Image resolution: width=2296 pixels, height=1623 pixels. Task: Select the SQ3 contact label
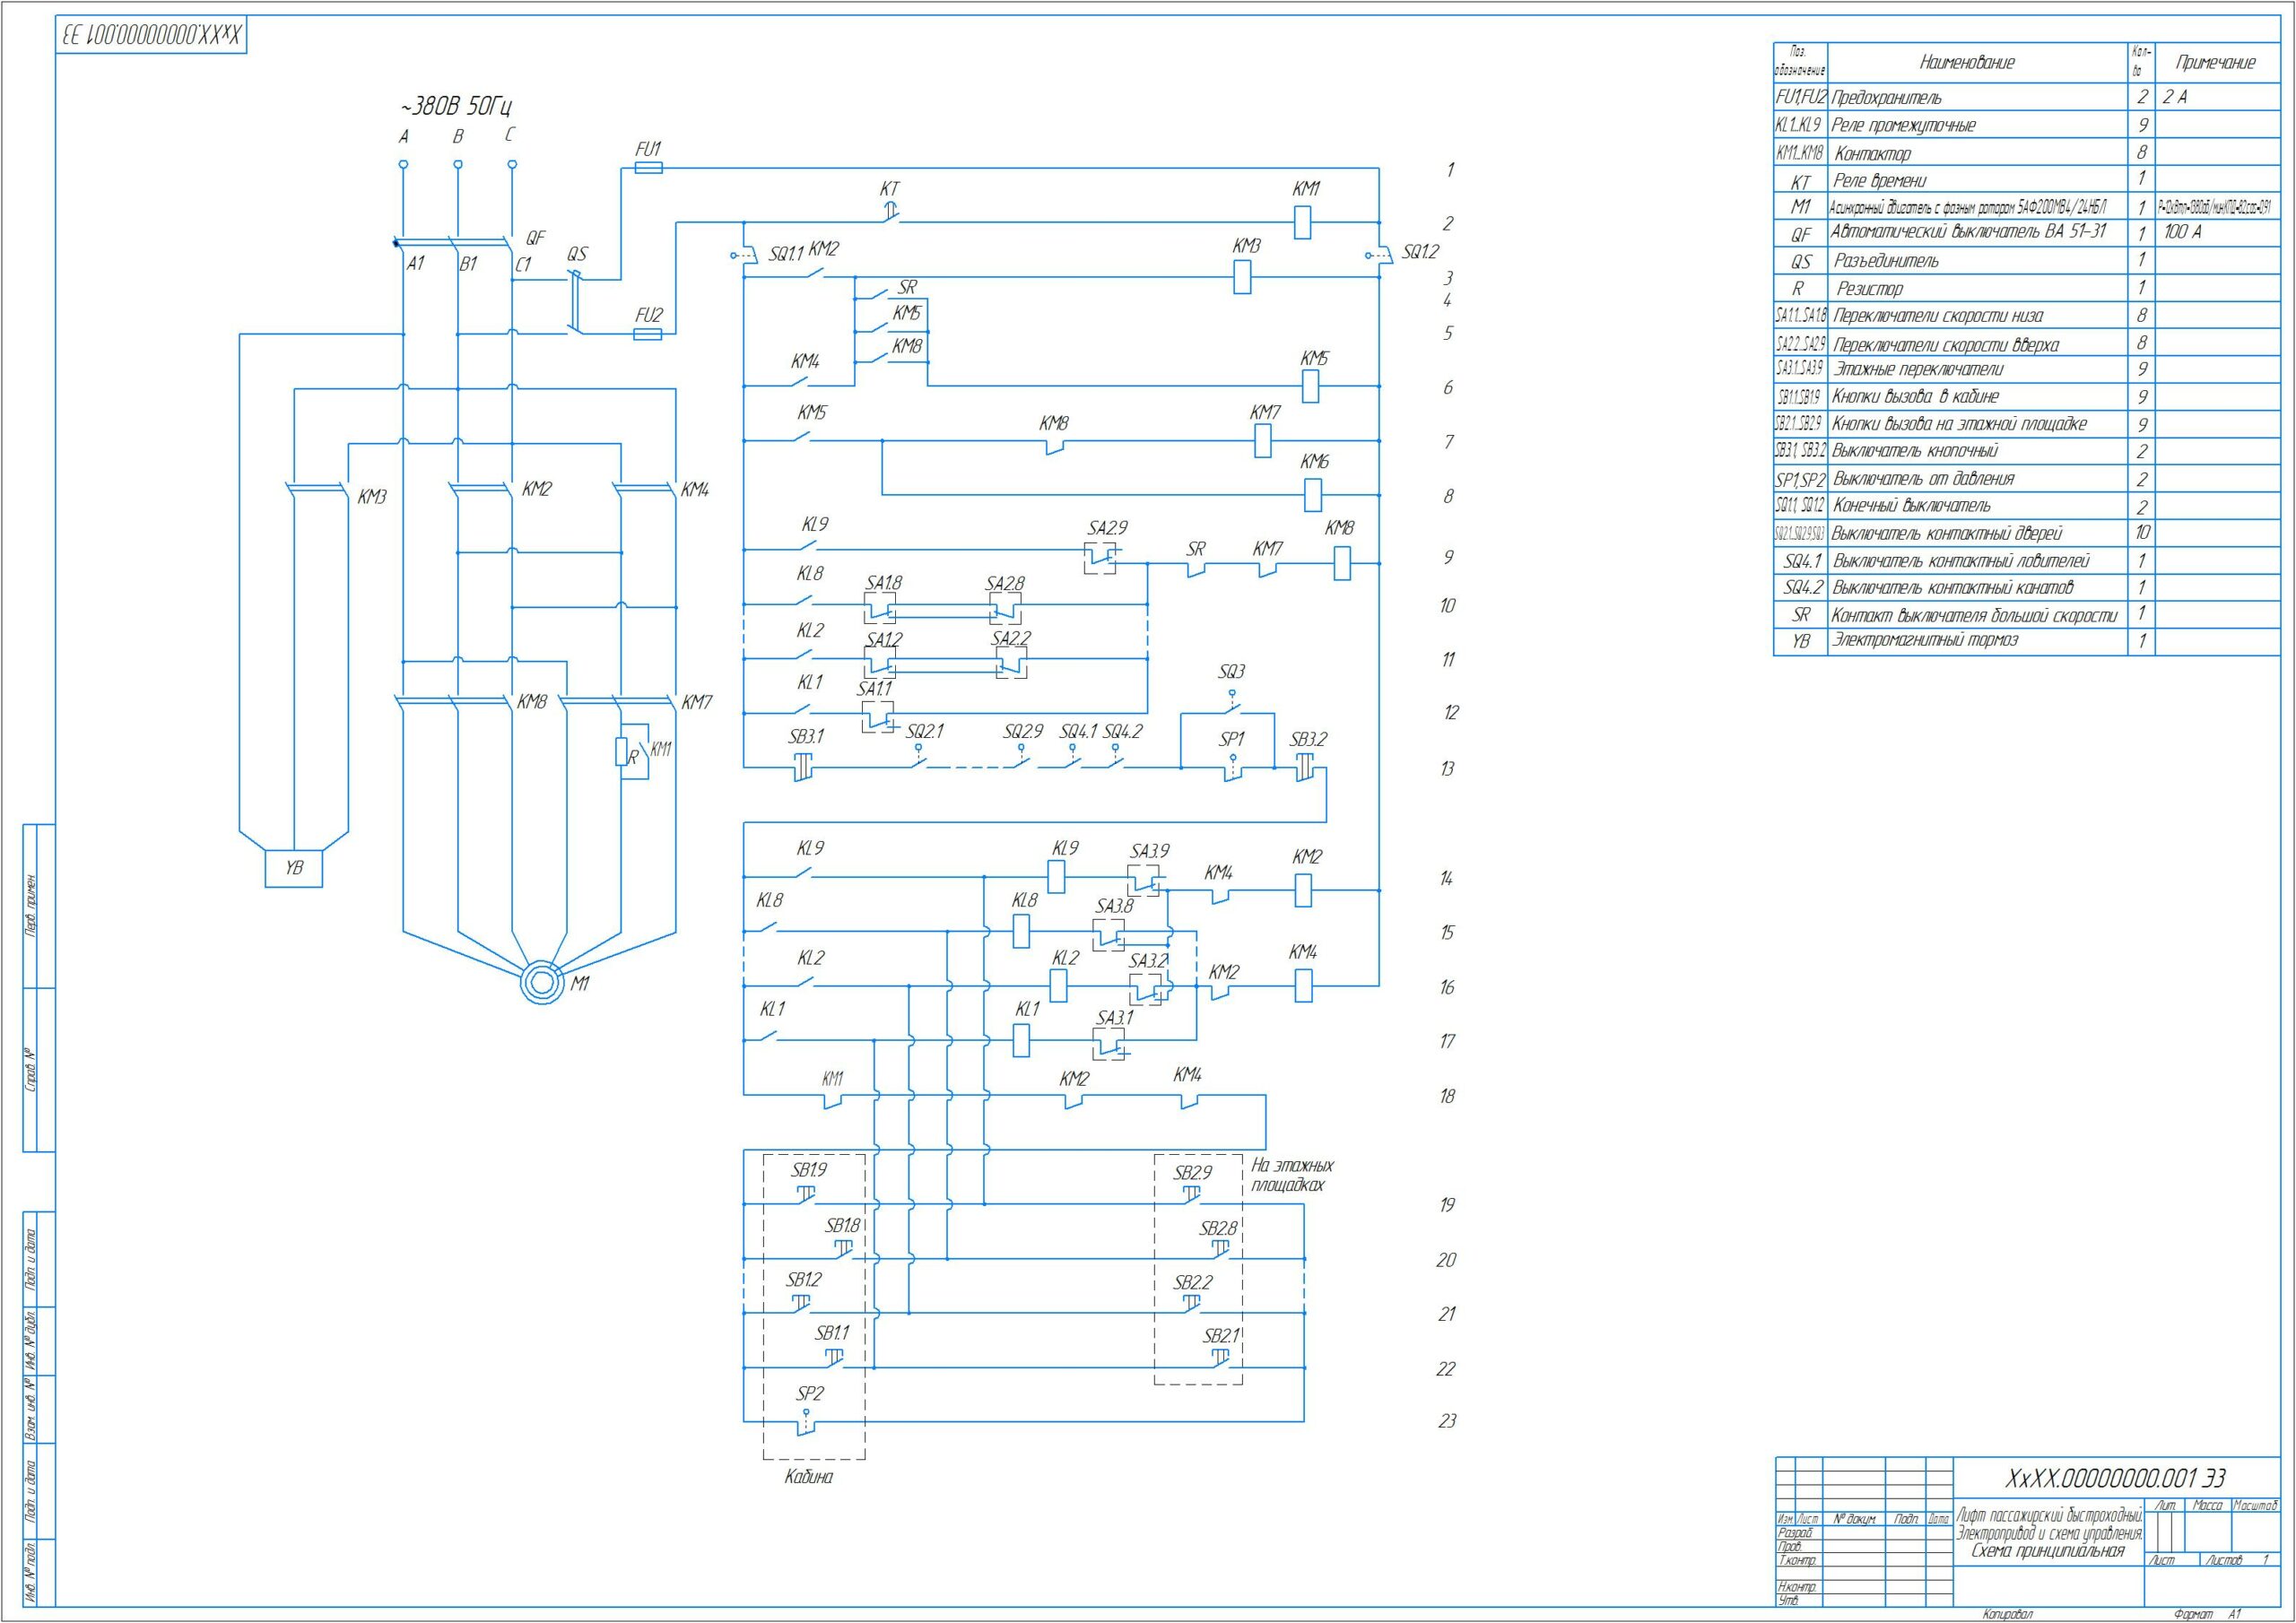[1232, 672]
